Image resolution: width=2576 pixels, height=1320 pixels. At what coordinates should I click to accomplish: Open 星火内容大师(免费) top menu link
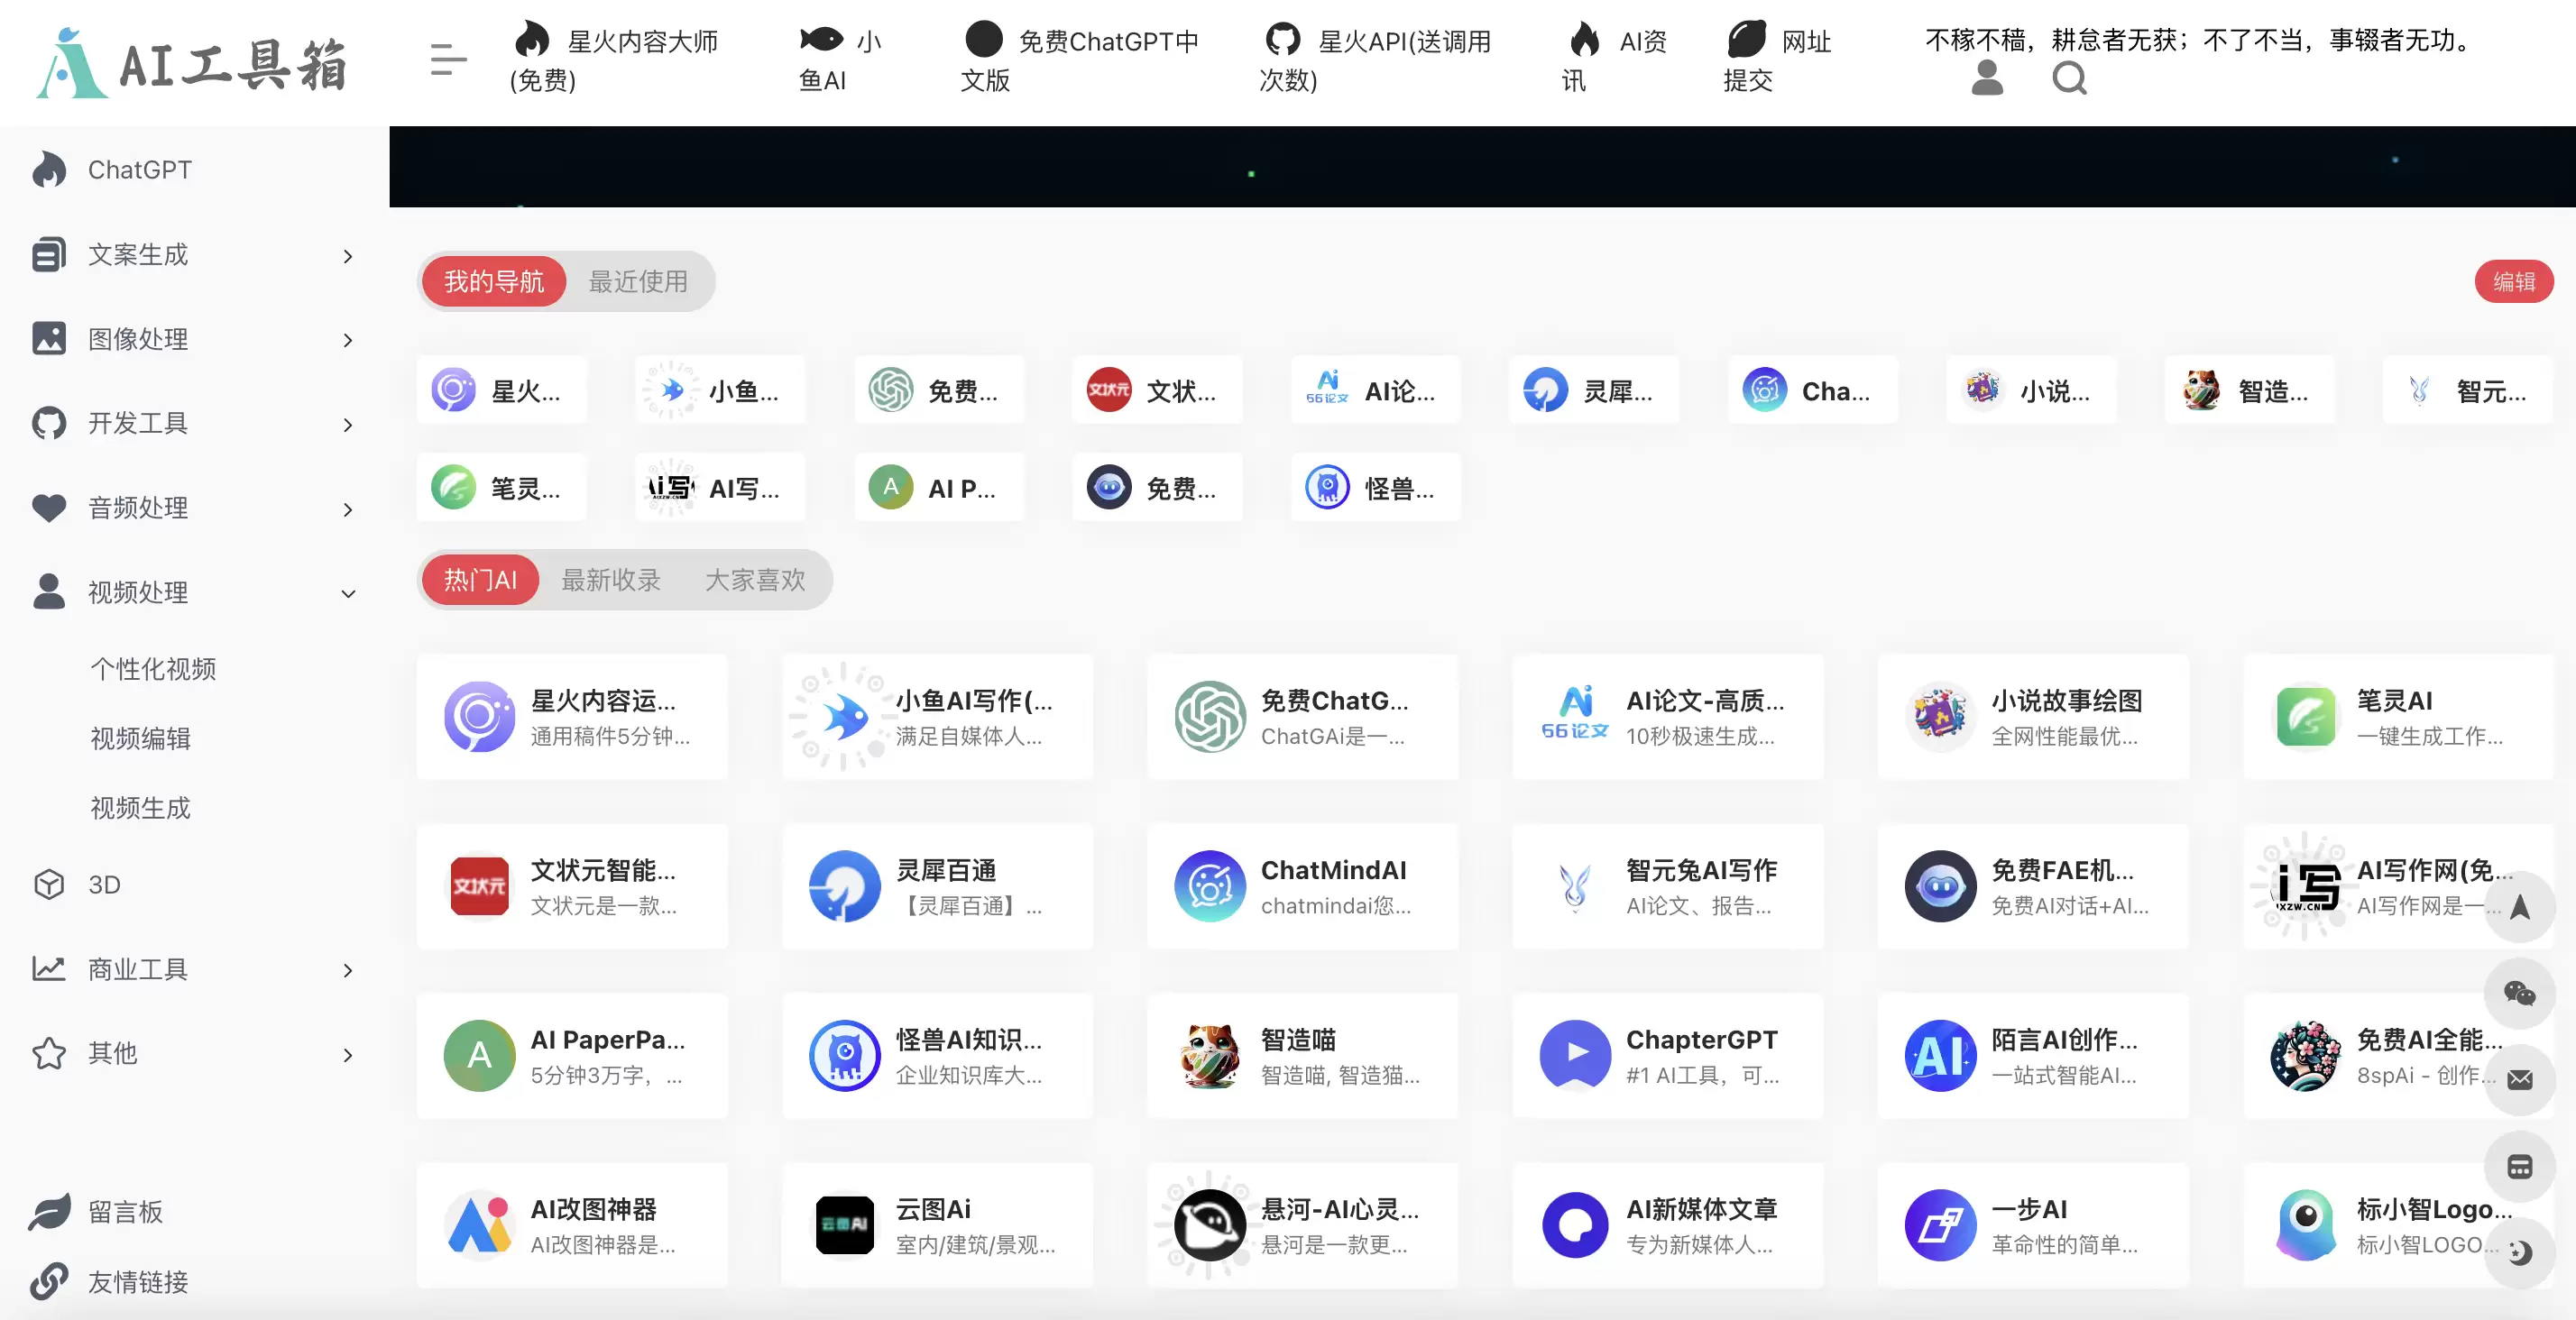tap(615, 60)
